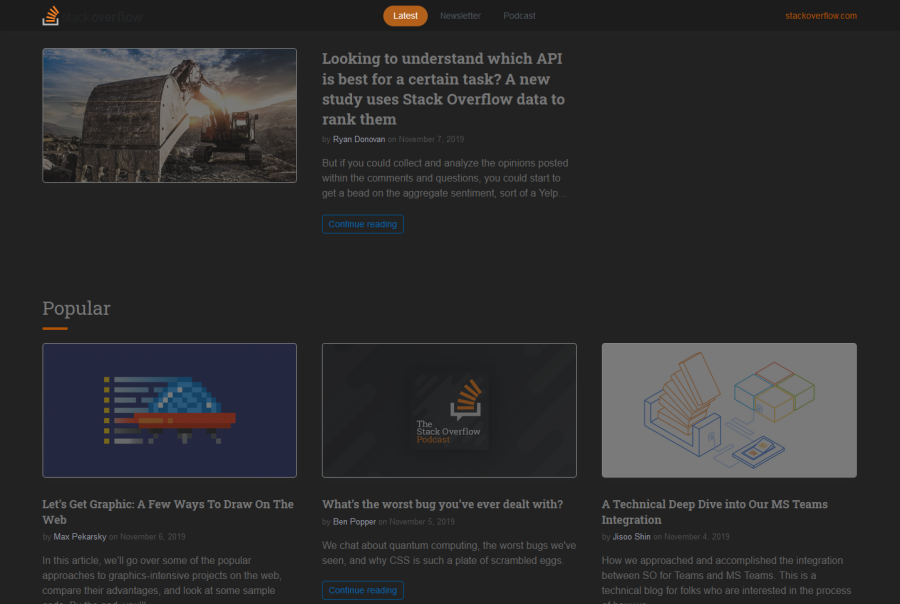Select the Latest tab

coord(405,16)
